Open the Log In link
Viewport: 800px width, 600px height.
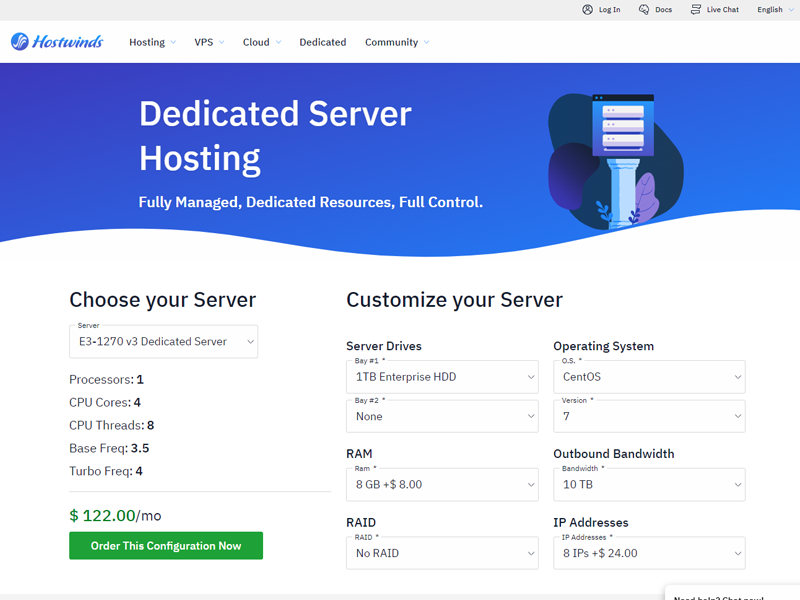click(x=609, y=10)
